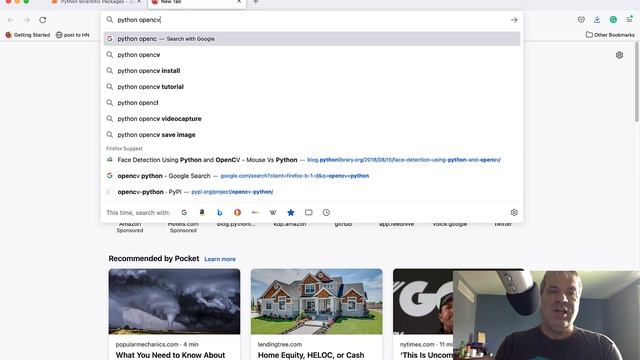Screen dimensions: 640x360
Task: Click Learn more beside Recommended by Pocket
Action: click(220, 259)
